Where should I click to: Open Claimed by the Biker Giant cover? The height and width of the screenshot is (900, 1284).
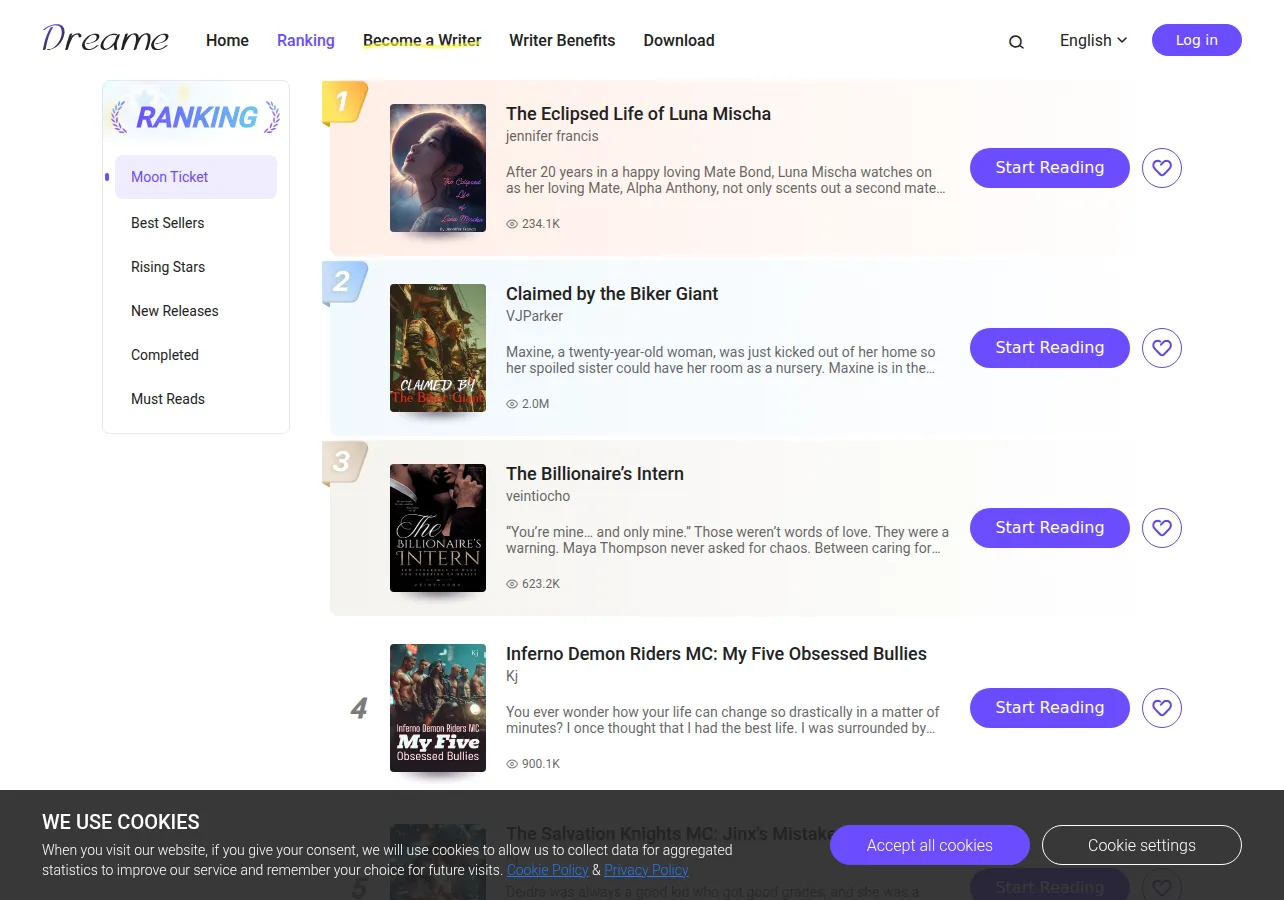pyautogui.click(x=438, y=348)
